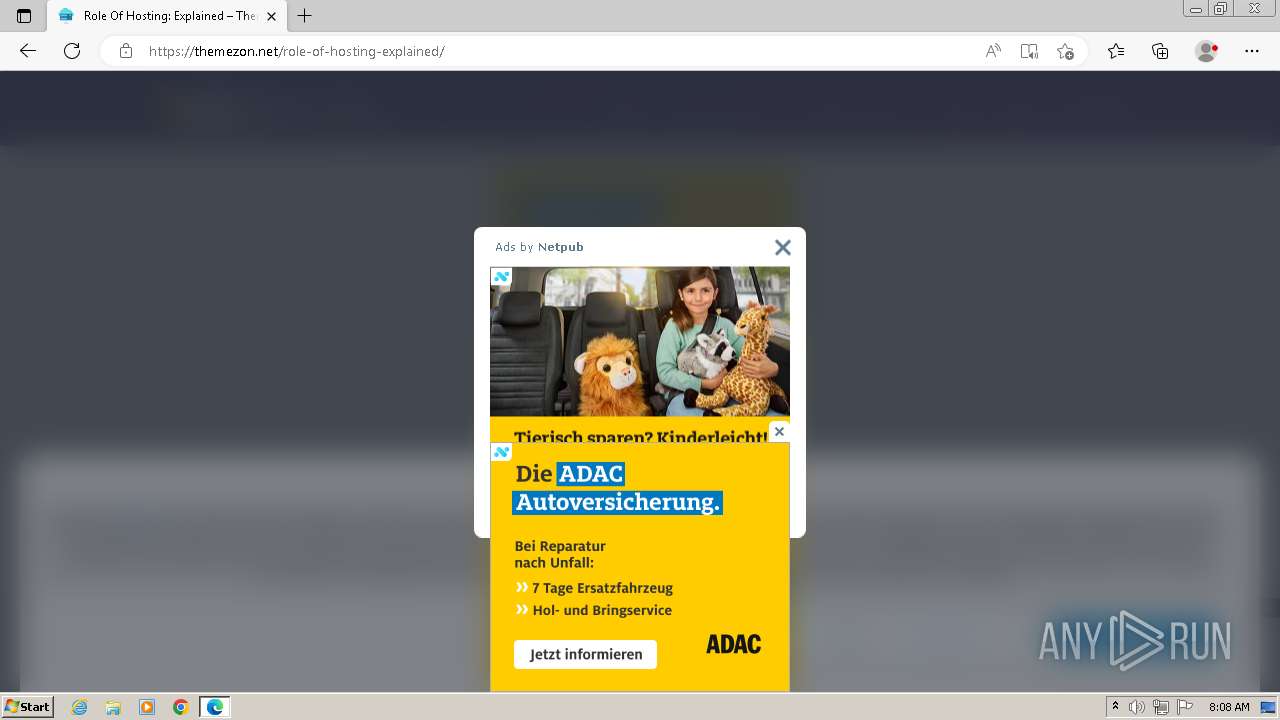Image resolution: width=1280 pixels, height=720 pixels.
Task: Click the ad badge on ADAC Autoversicherung banner
Action: 501,452
